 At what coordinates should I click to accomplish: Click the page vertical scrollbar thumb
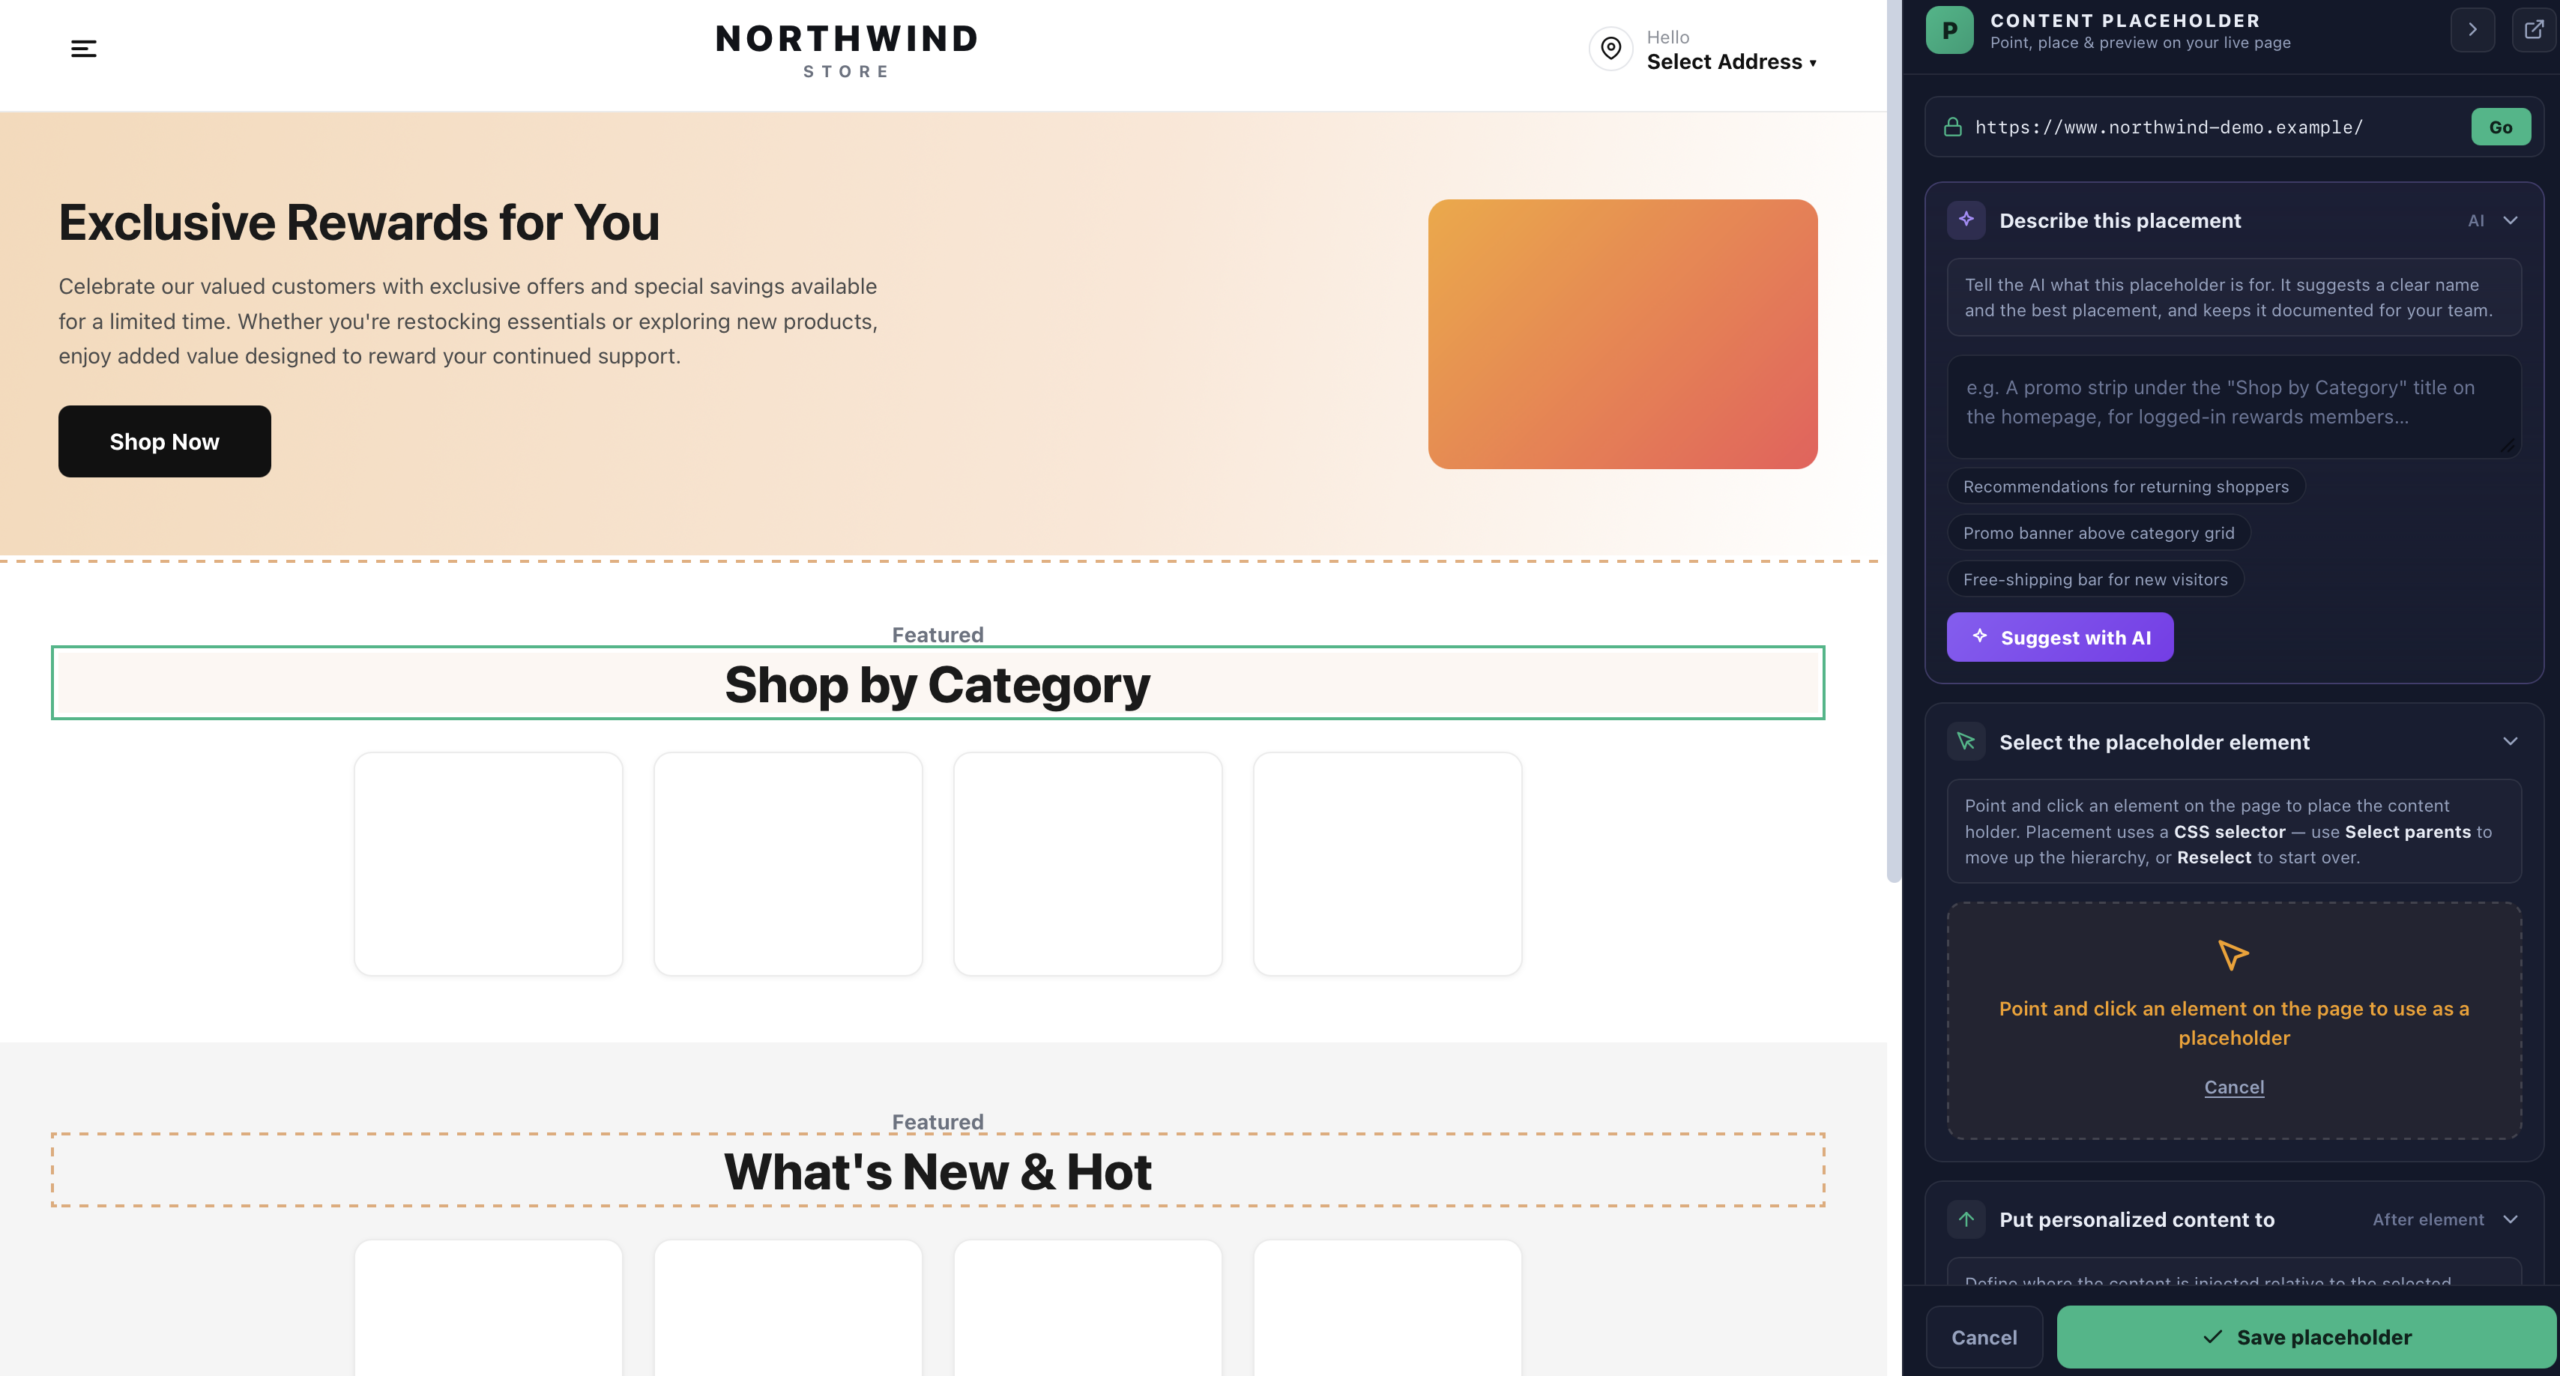1893,440
